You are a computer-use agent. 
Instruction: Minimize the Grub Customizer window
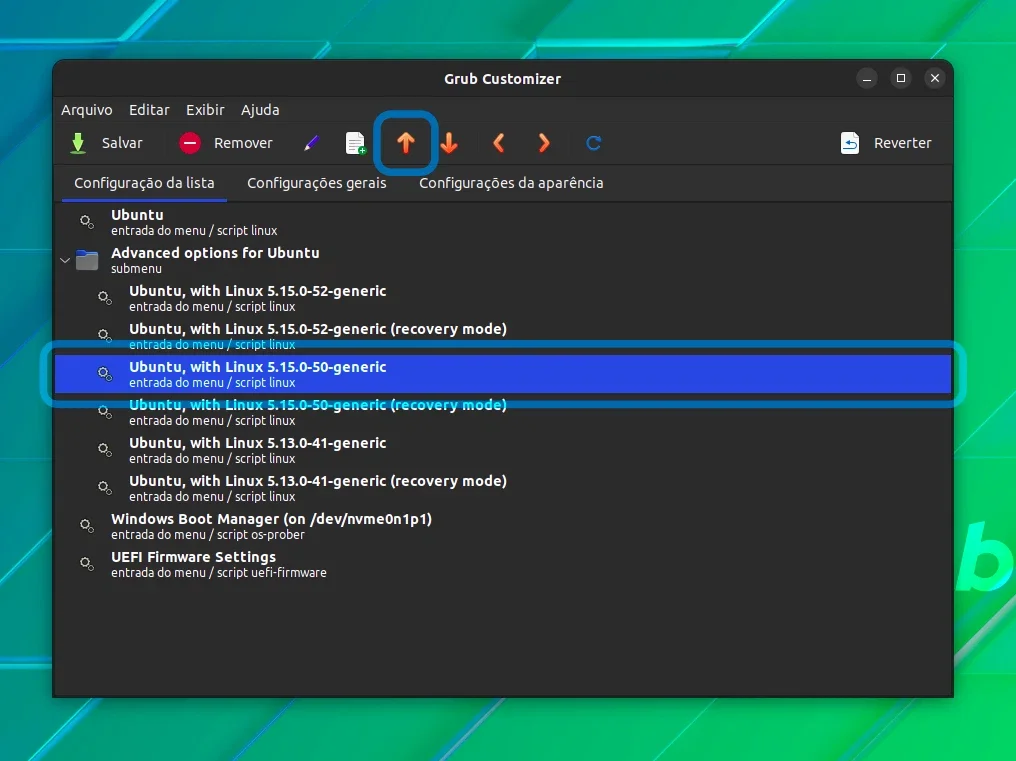point(867,78)
